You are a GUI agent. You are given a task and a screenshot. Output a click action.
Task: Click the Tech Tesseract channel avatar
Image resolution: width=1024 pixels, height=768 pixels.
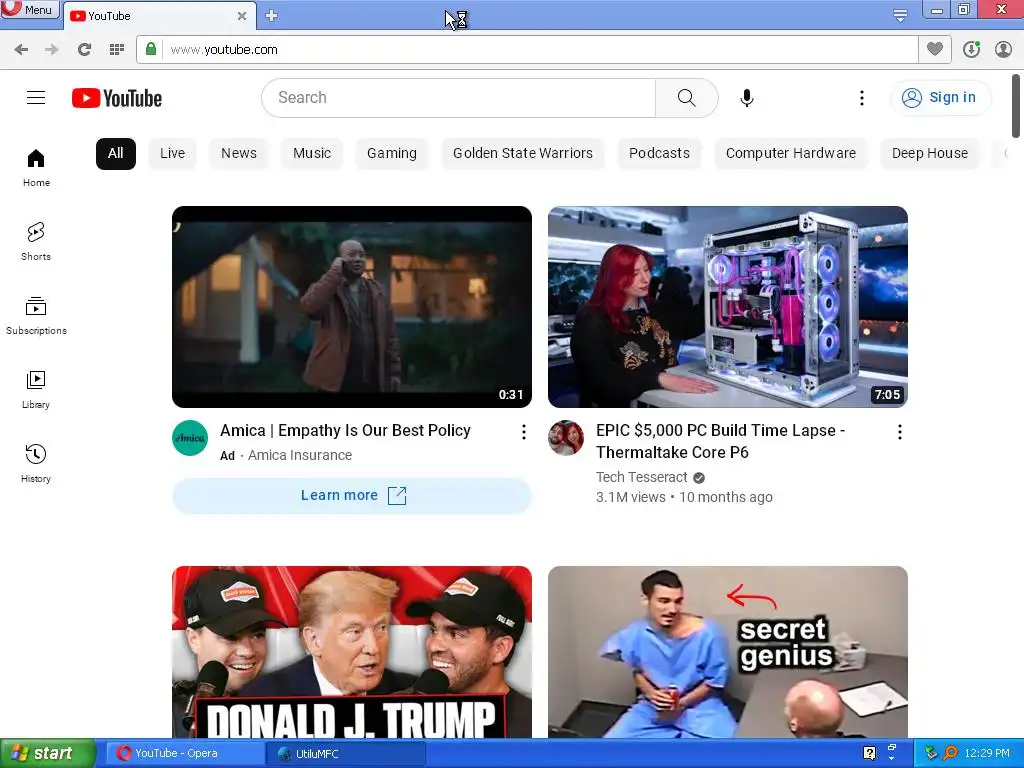click(x=566, y=438)
